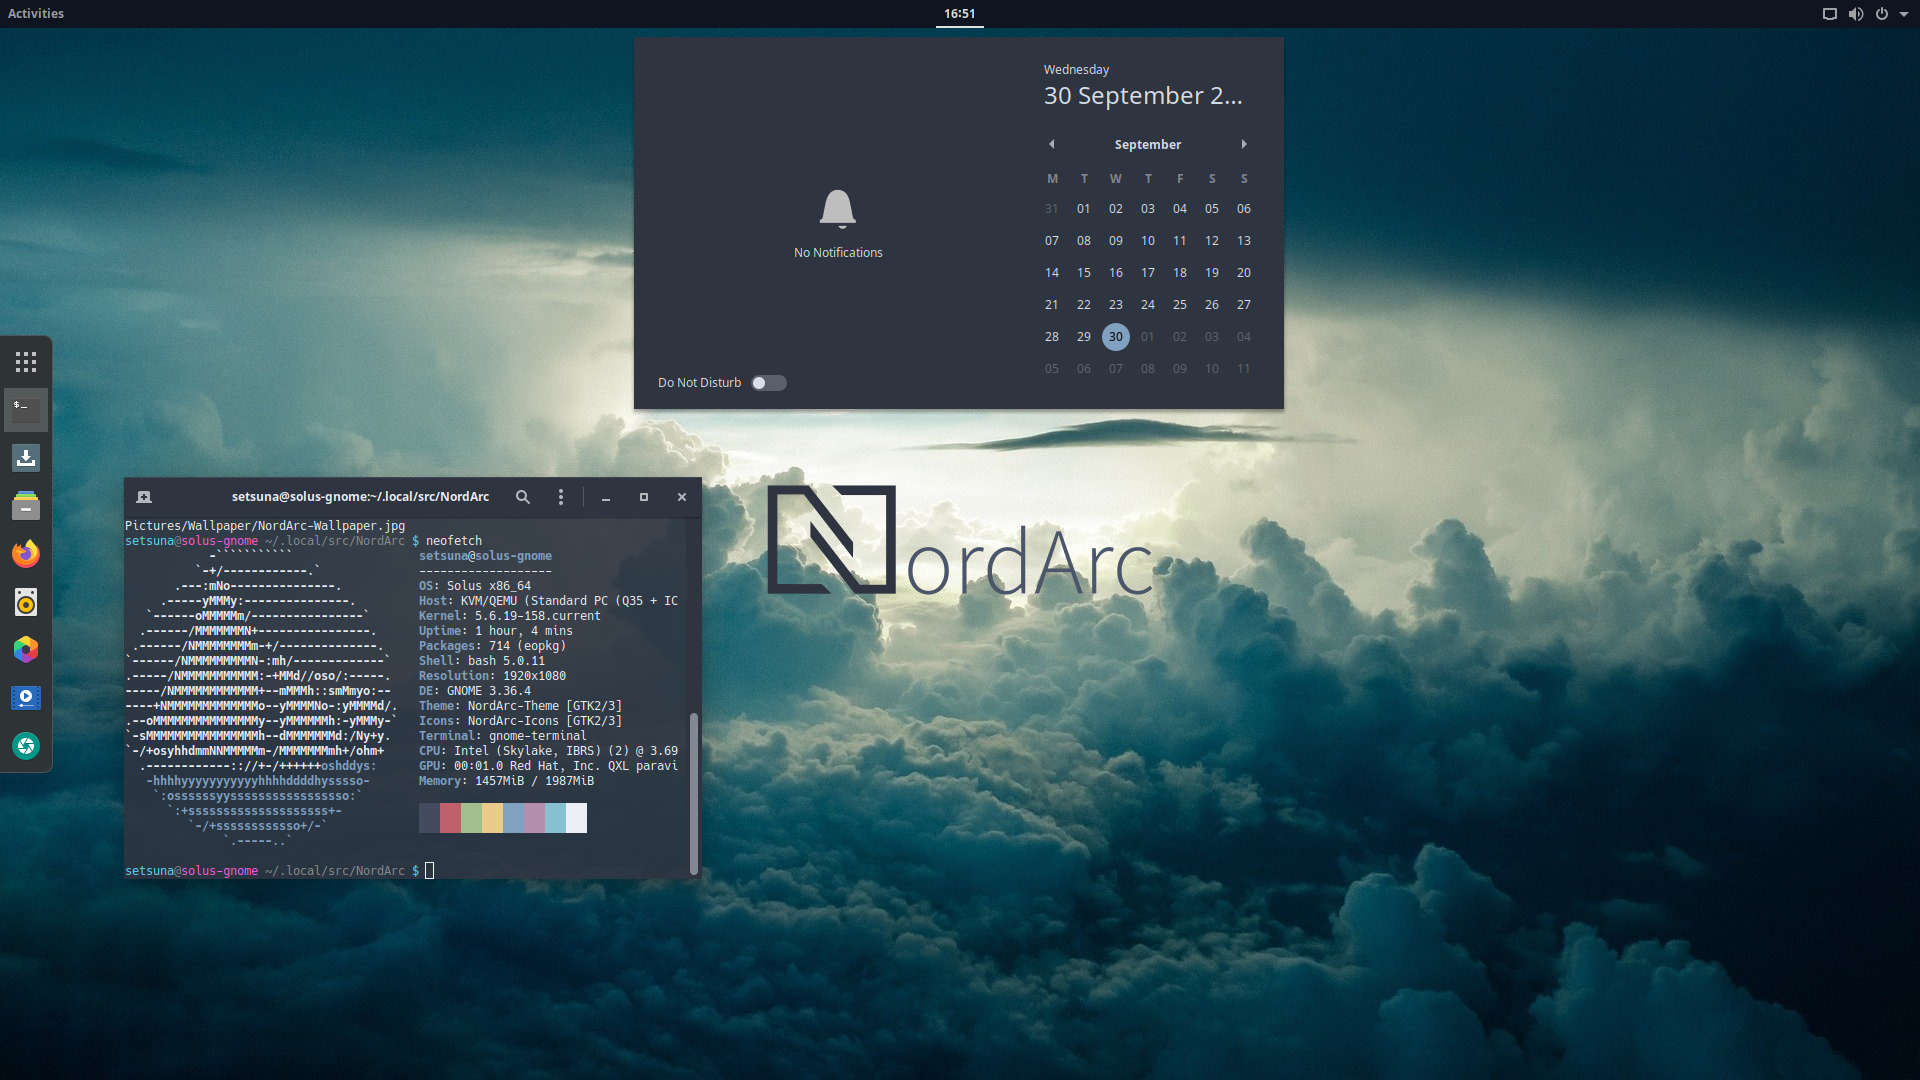
Task: Open a new terminal tab with titlebar icon
Action: (144, 497)
